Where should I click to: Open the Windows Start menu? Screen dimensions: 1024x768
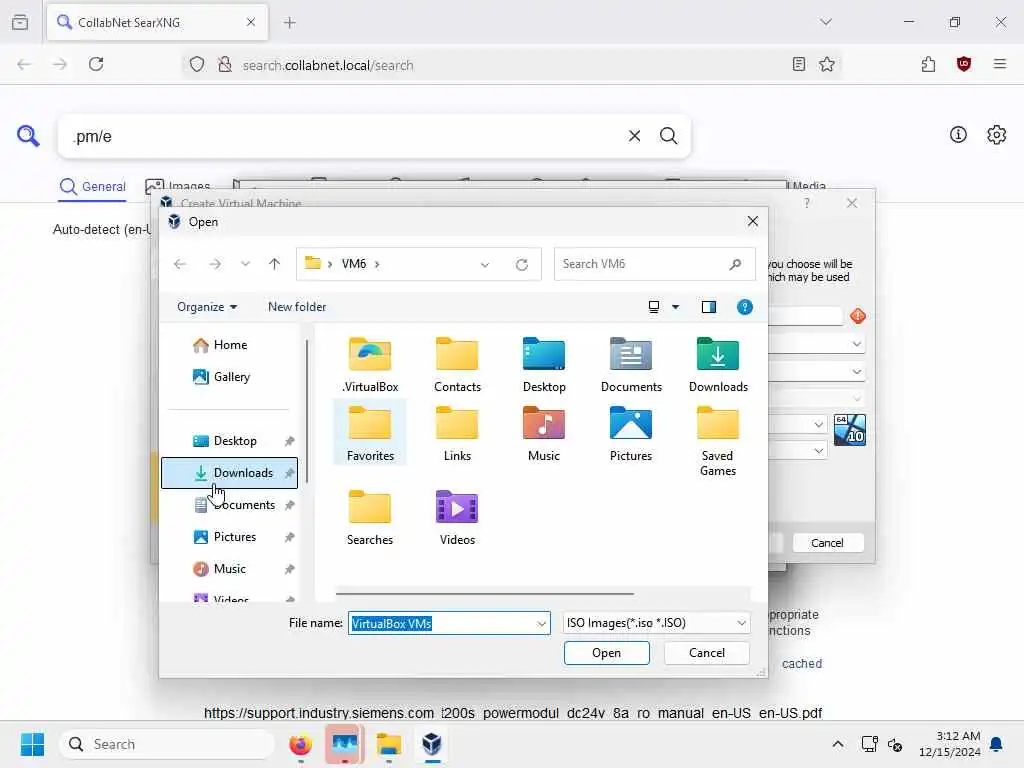pyautogui.click(x=32, y=744)
